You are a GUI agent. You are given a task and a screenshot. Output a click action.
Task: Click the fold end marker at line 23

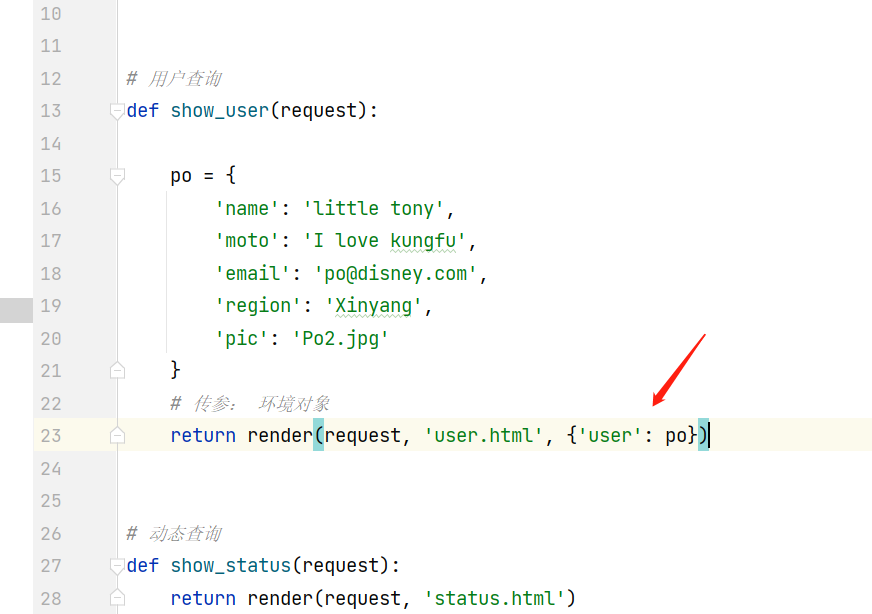pos(117,435)
